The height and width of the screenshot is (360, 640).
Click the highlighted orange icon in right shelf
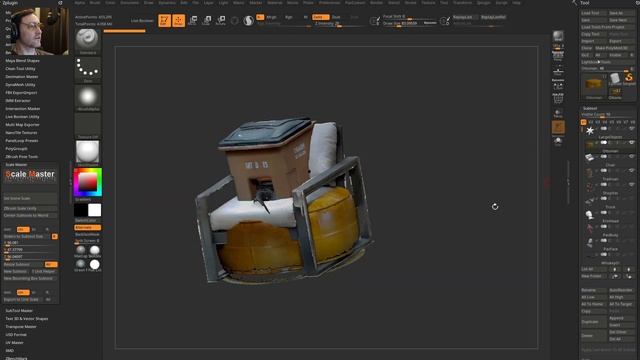pos(558,127)
